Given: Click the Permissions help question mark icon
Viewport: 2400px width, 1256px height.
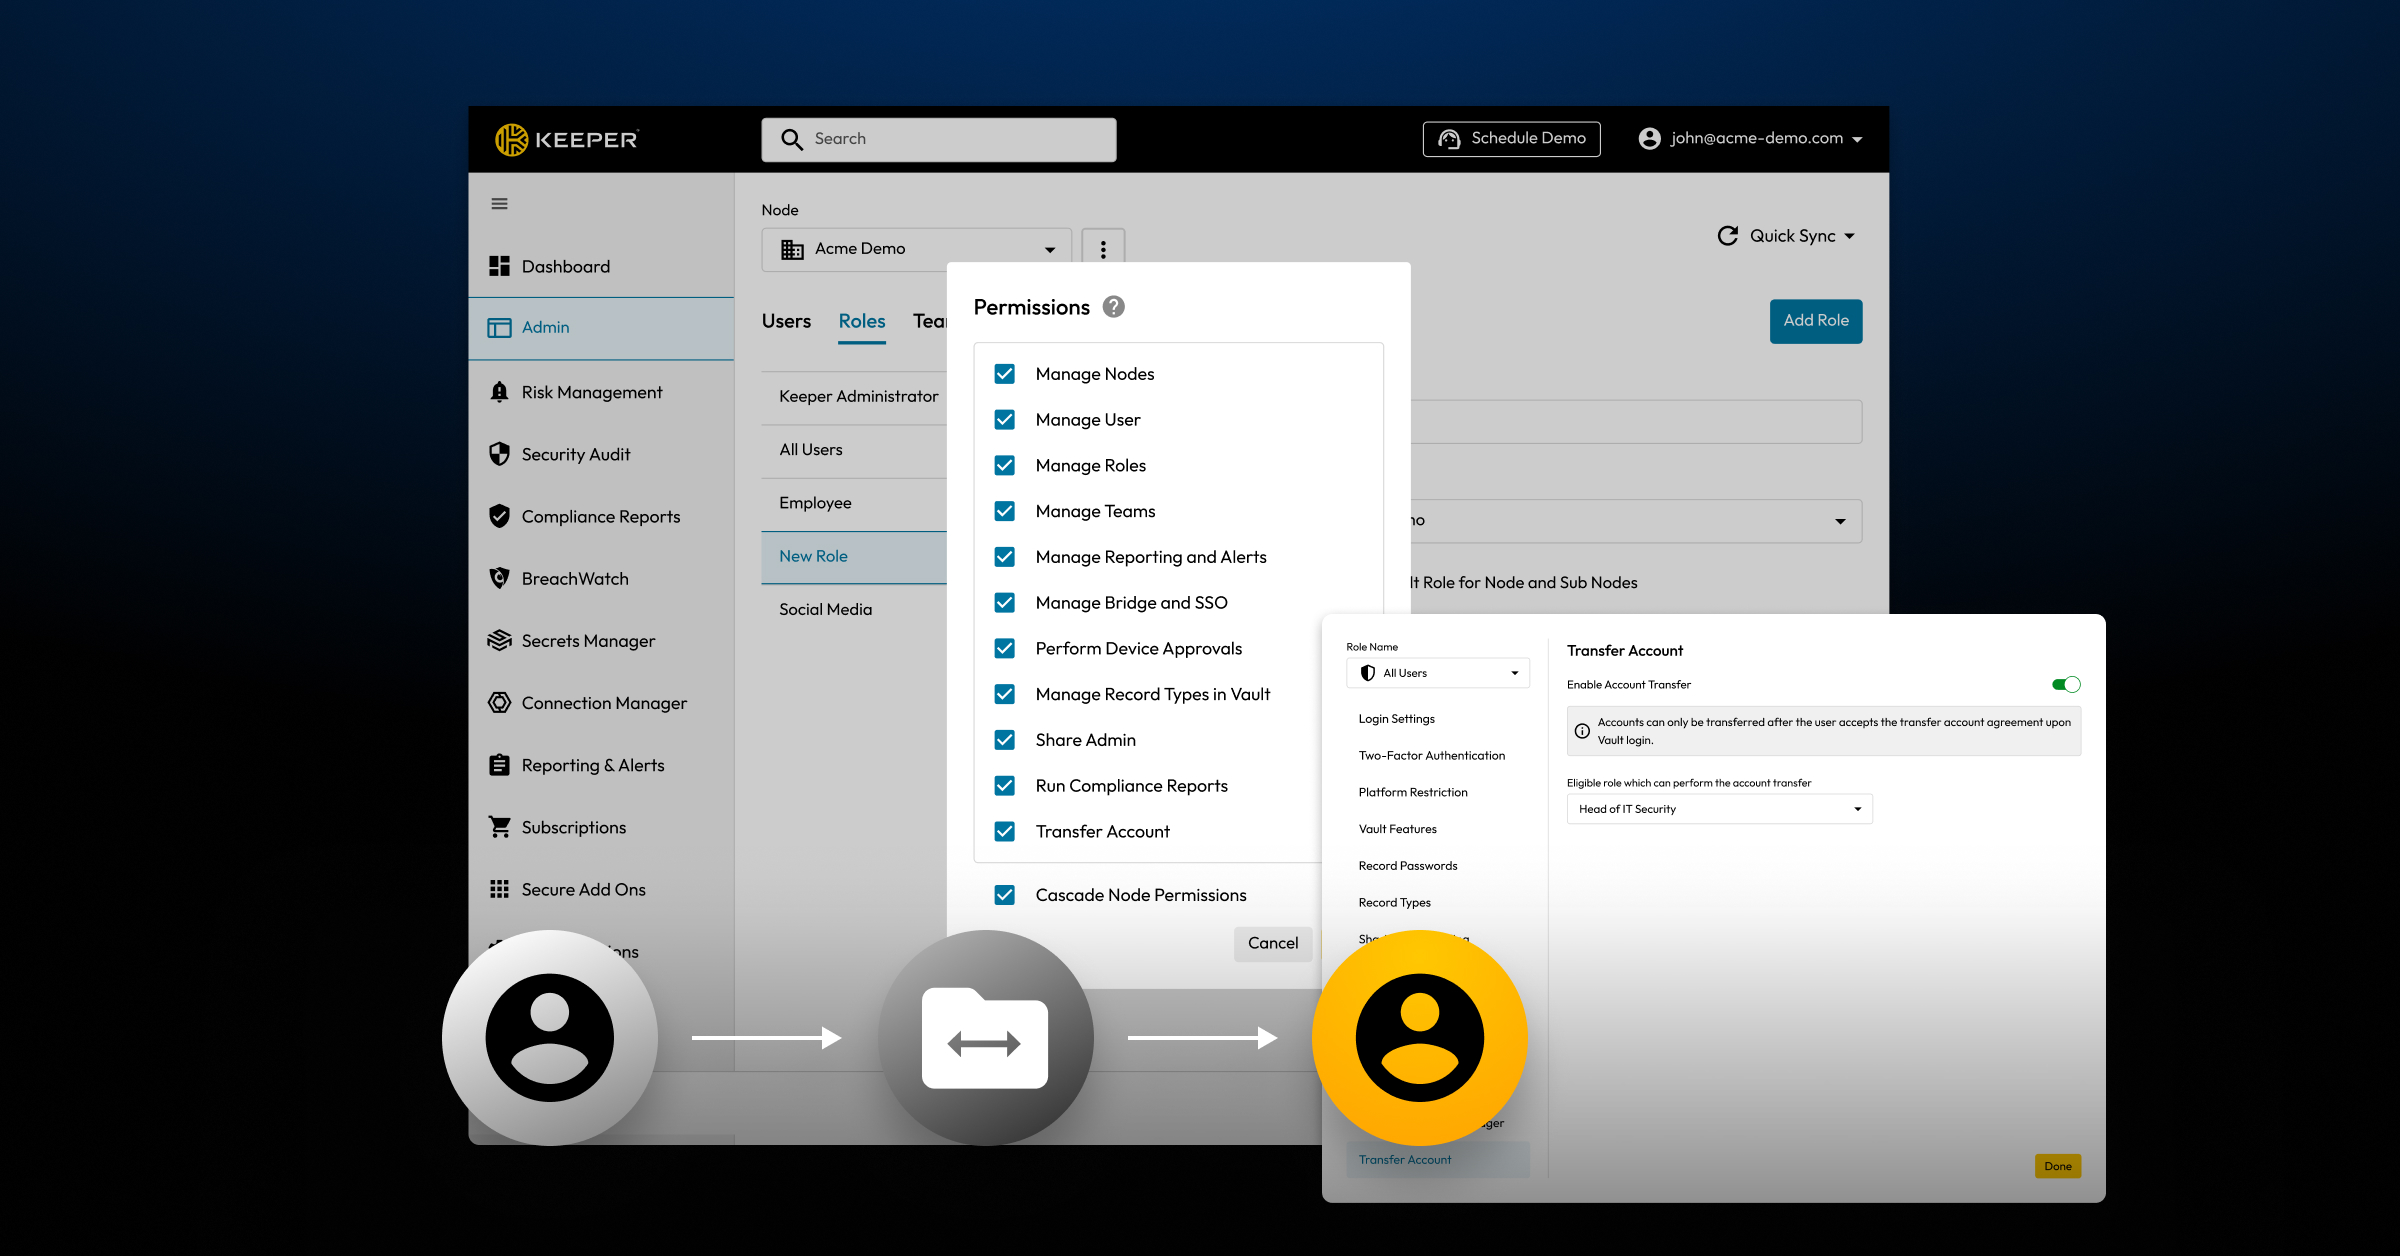Looking at the screenshot, I should (1113, 307).
